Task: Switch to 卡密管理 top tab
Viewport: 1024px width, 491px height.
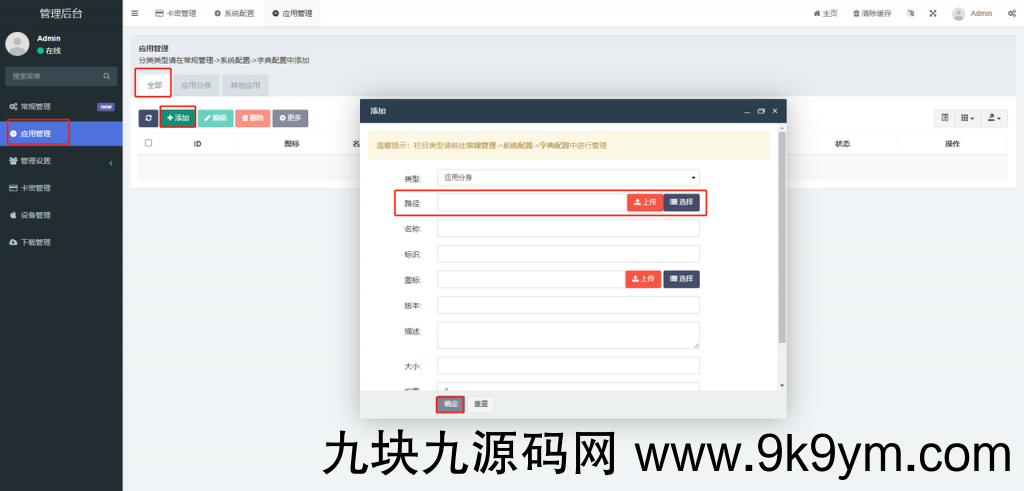Action: [x=176, y=13]
